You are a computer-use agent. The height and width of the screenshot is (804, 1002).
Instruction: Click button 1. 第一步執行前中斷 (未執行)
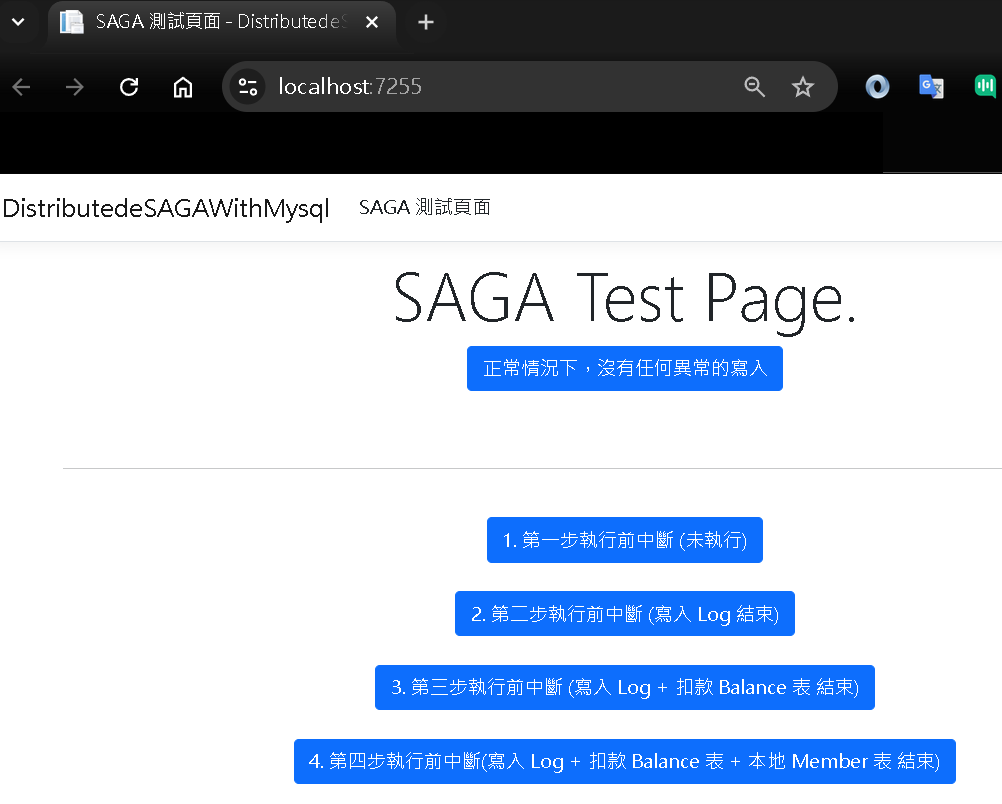coord(625,540)
